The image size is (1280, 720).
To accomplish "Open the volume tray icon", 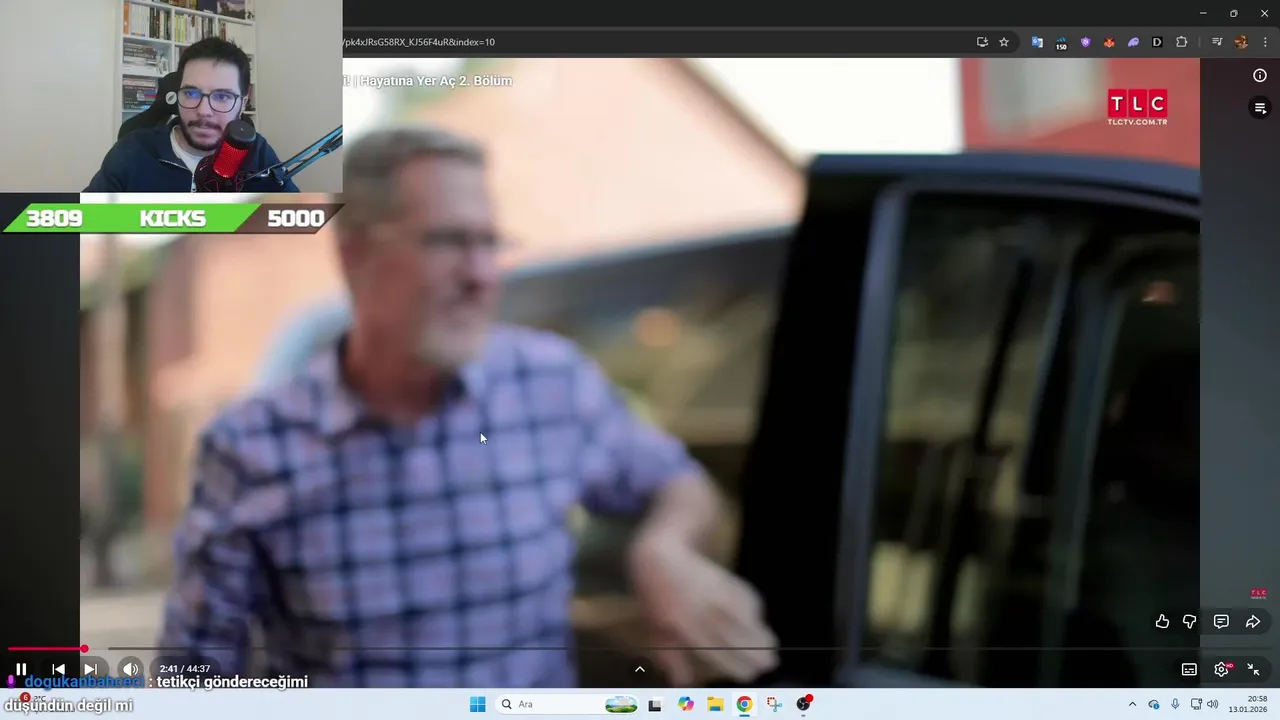I will pyautogui.click(x=1213, y=704).
